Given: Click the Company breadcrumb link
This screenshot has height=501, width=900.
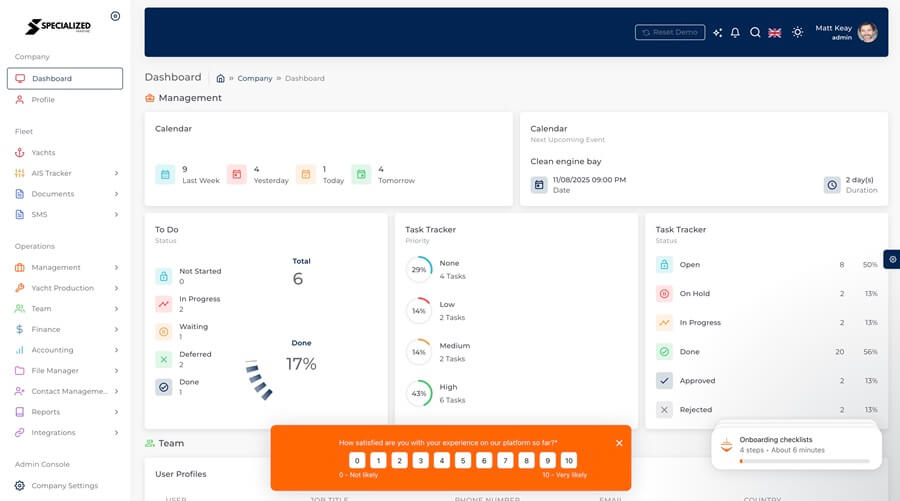Looking at the screenshot, I should point(254,78).
